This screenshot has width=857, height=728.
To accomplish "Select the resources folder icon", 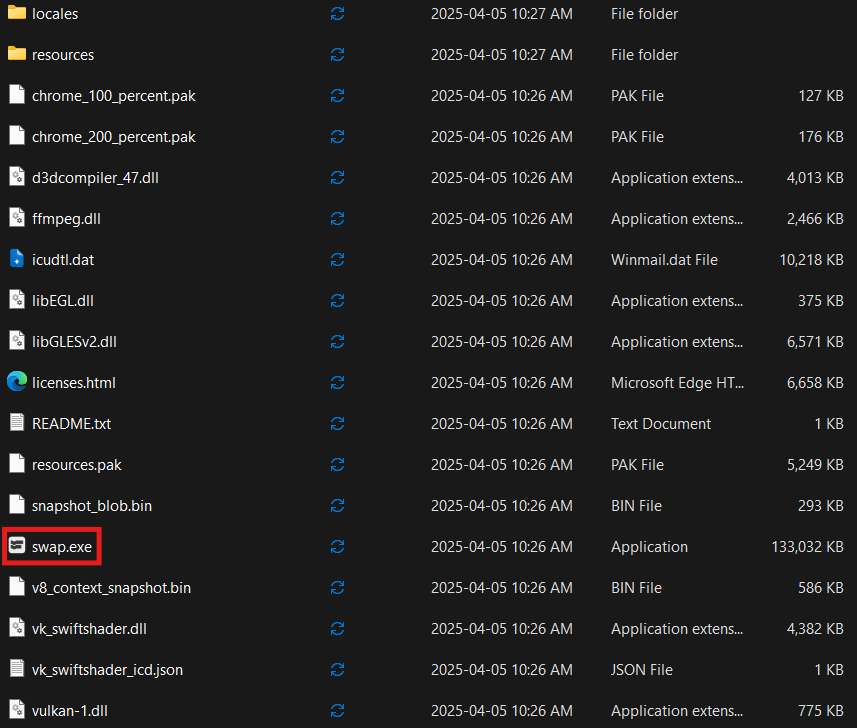I will click(x=17, y=54).
